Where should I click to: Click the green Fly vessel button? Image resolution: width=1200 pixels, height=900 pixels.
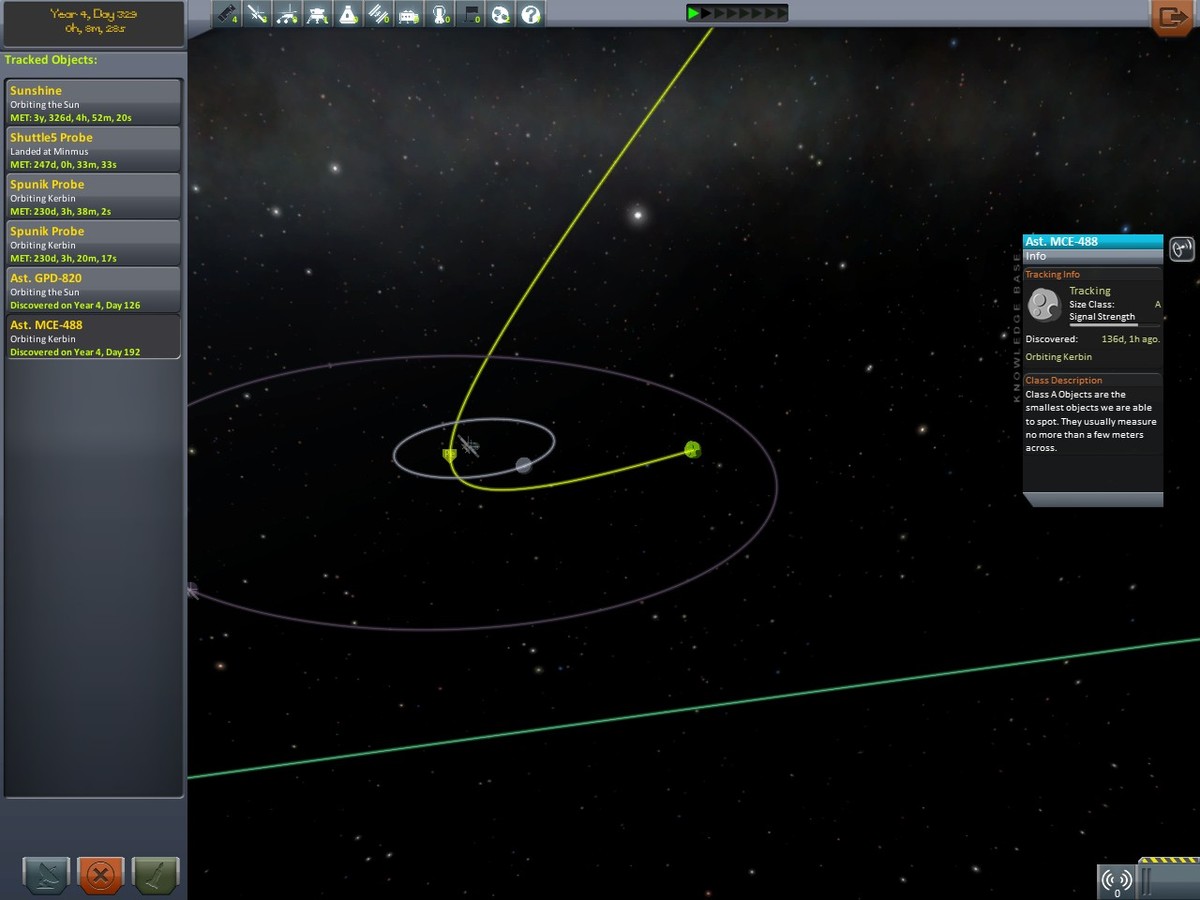(x=156, y=874)
